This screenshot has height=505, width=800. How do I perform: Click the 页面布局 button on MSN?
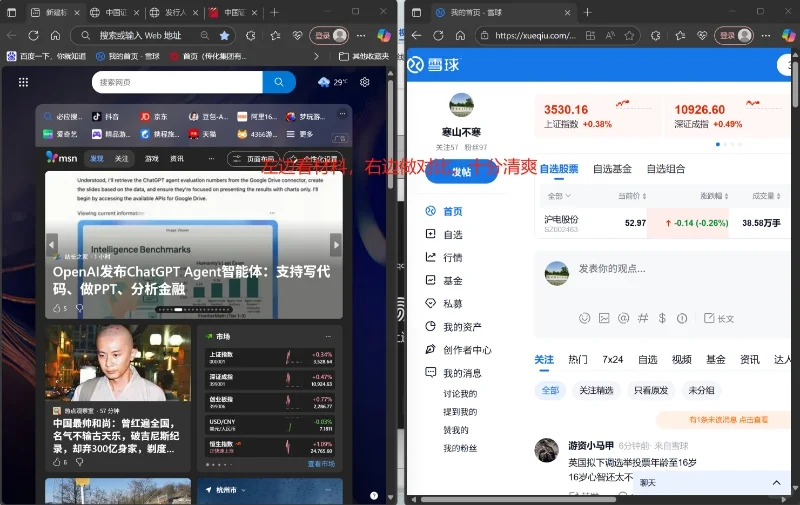click(254, 159)
